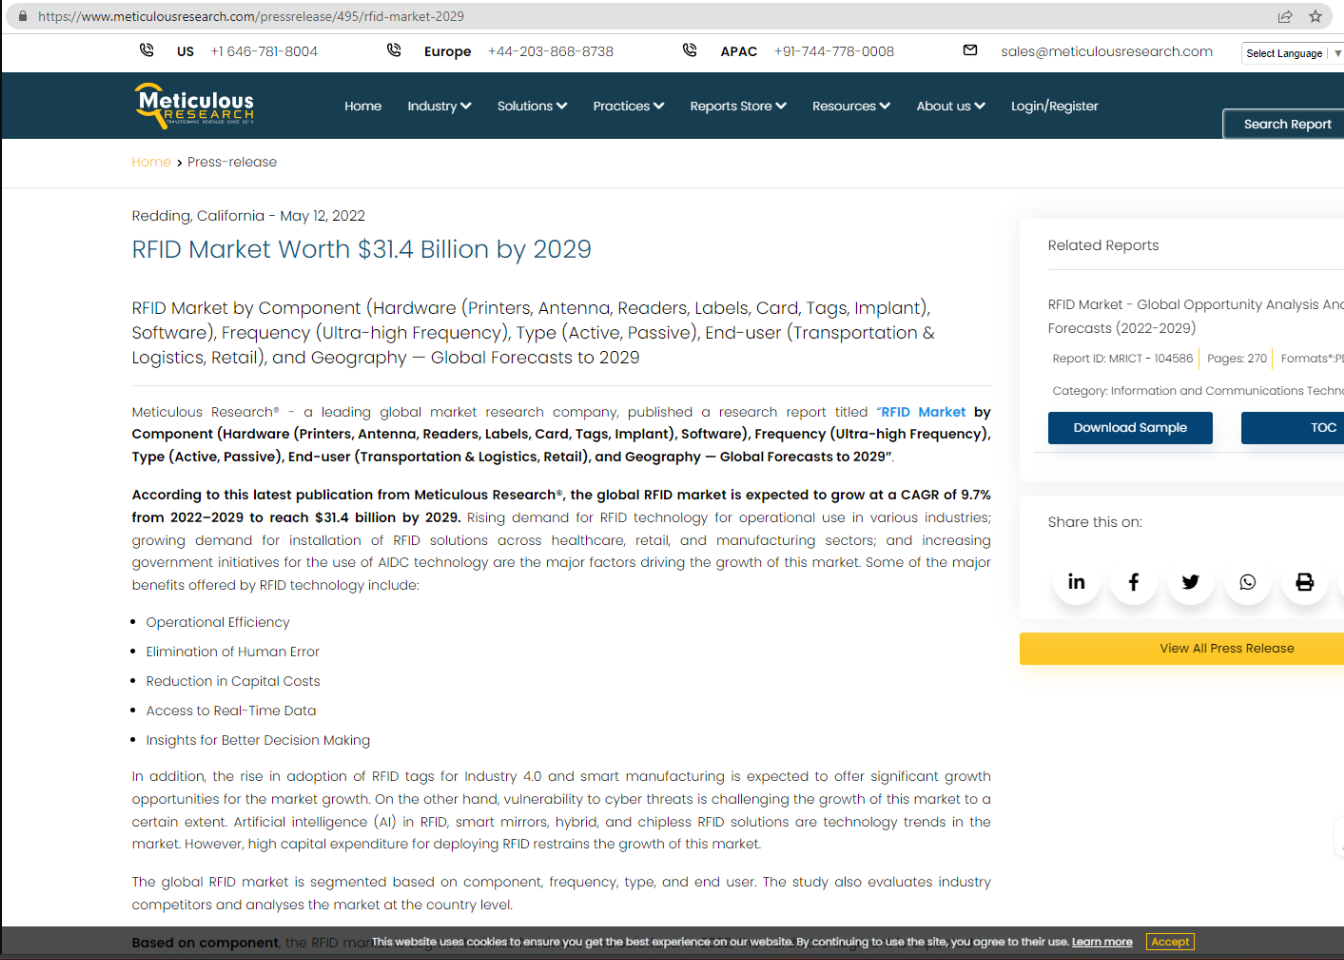1344x960 pixels.
Task: Open the Select Language dropdown
Action: tap(1292, 53)
